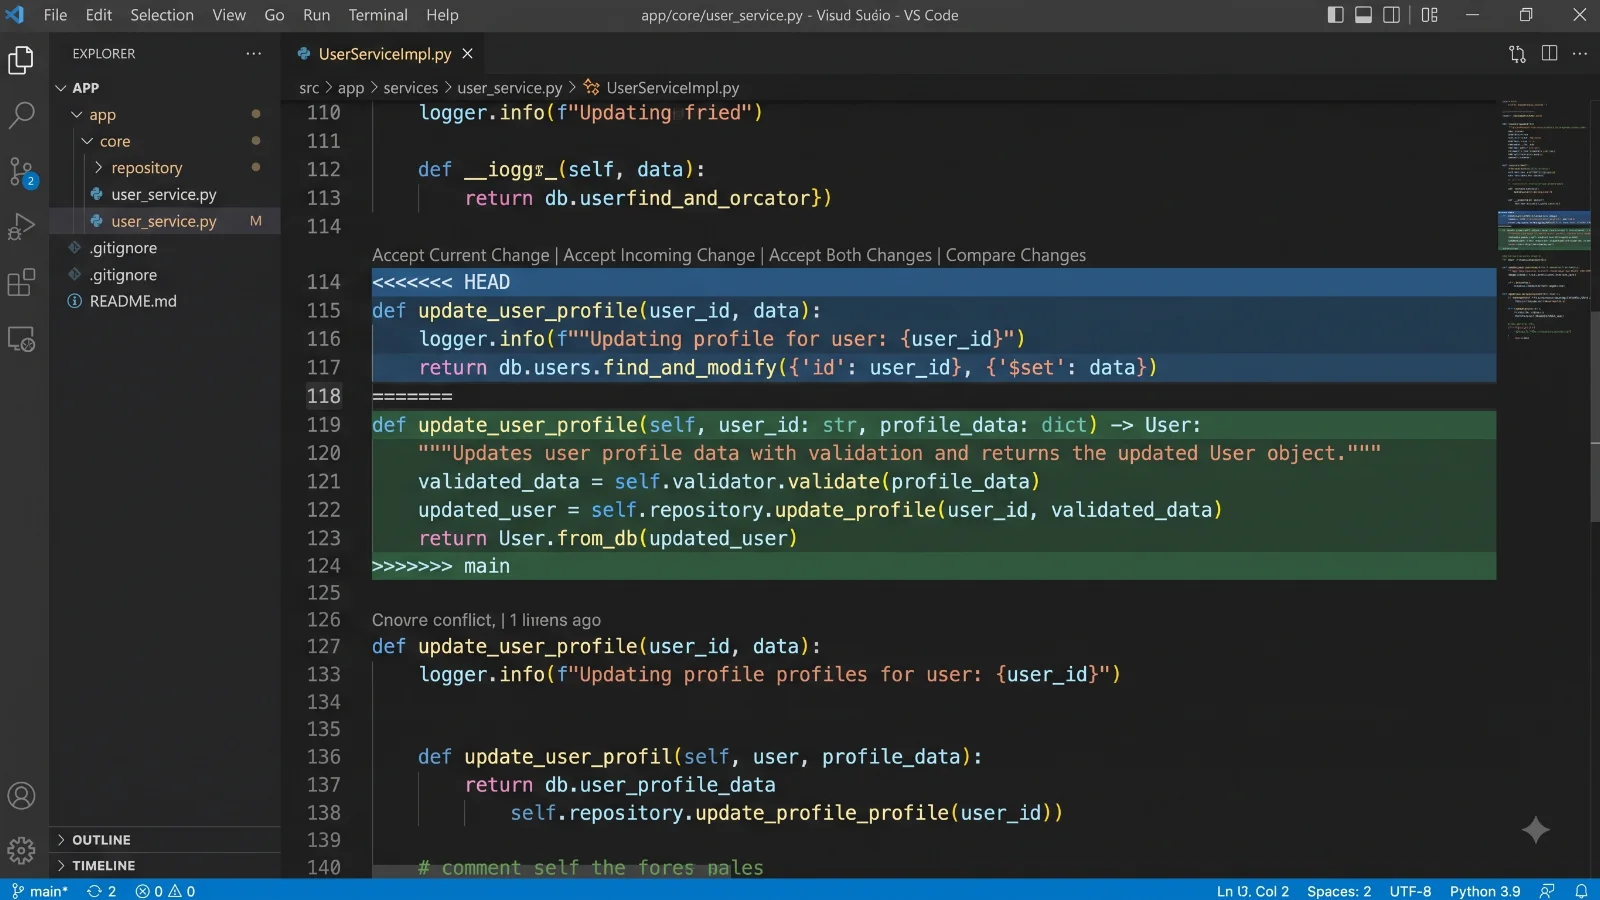This screenshot has width=1600, height=900.
Task: Open the Selection menu
Action: point(162,15)
